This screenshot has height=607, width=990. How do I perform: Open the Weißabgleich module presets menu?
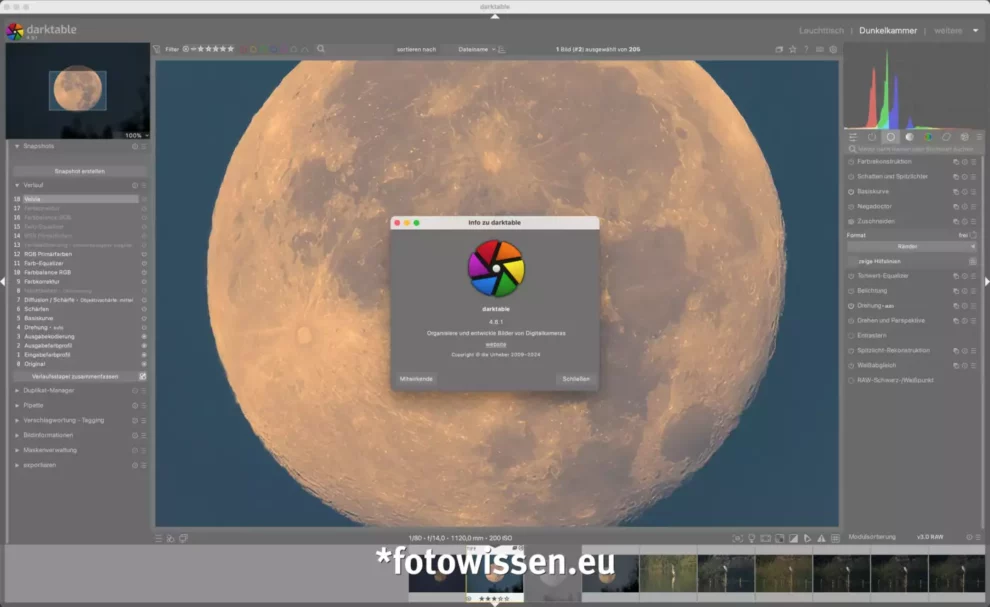click(973, 366)
